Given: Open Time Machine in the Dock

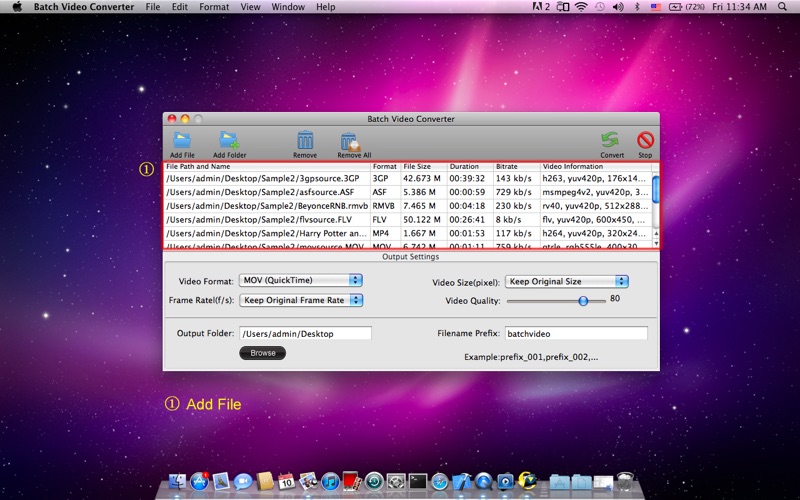Looking at the screenshot, I should pos(374,481).
